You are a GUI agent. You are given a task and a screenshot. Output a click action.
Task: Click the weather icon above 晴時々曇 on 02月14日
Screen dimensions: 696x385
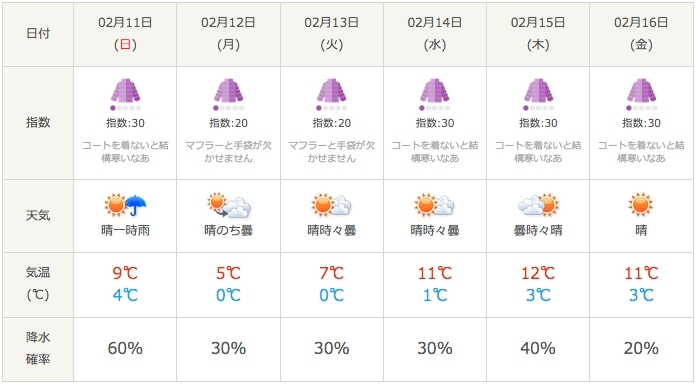tap(435, 205)
